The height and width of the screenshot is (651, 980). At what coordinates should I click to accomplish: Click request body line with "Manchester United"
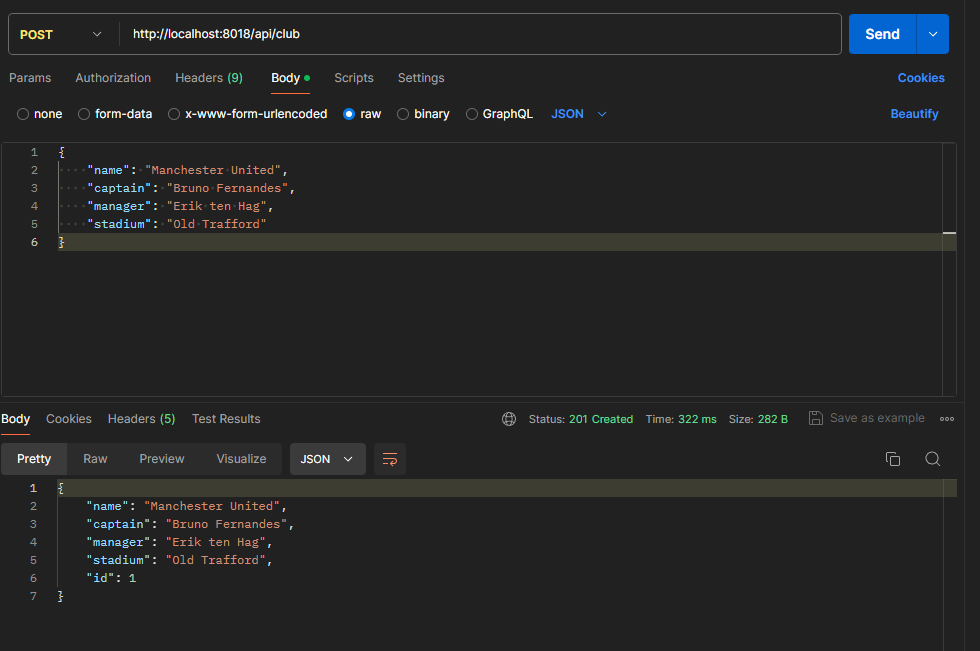click(x=188, y=171)
